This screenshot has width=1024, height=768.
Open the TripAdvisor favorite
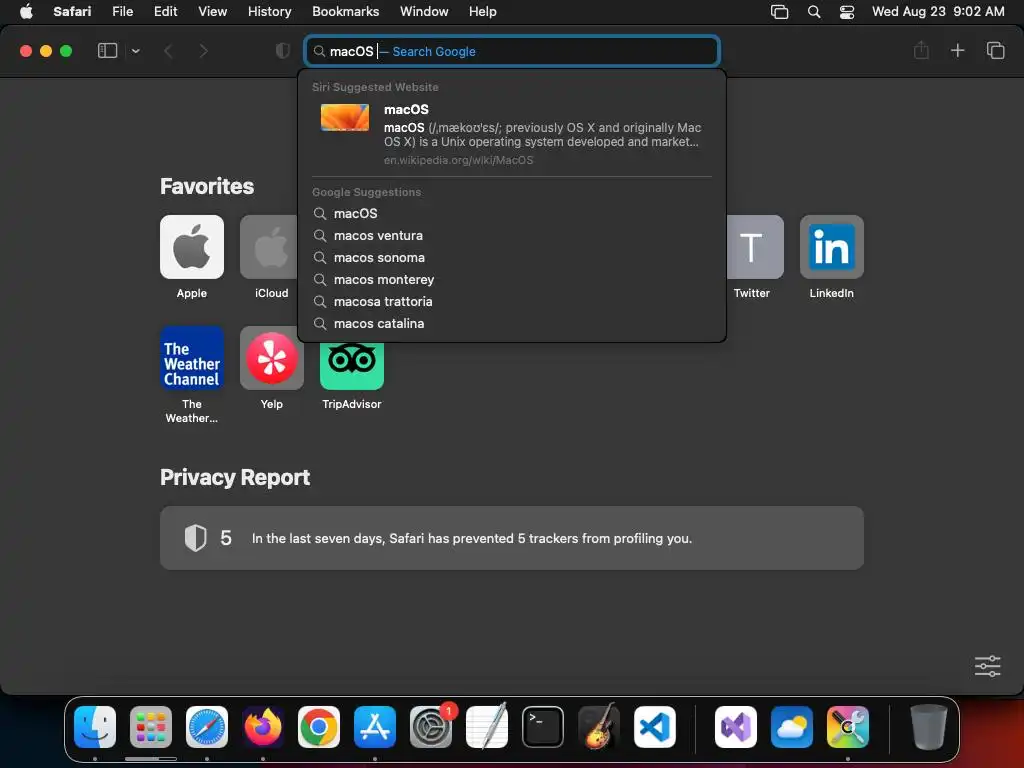pyautogui.click(x=351, y=366)
